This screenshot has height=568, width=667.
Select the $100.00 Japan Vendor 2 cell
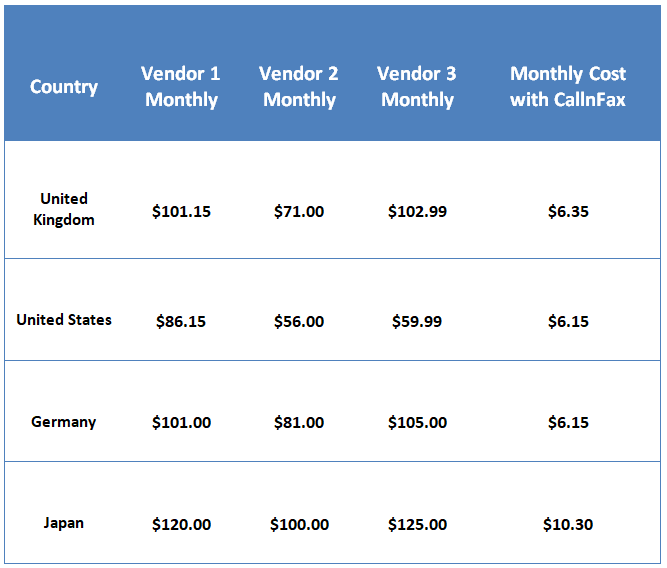click(299, 525)
